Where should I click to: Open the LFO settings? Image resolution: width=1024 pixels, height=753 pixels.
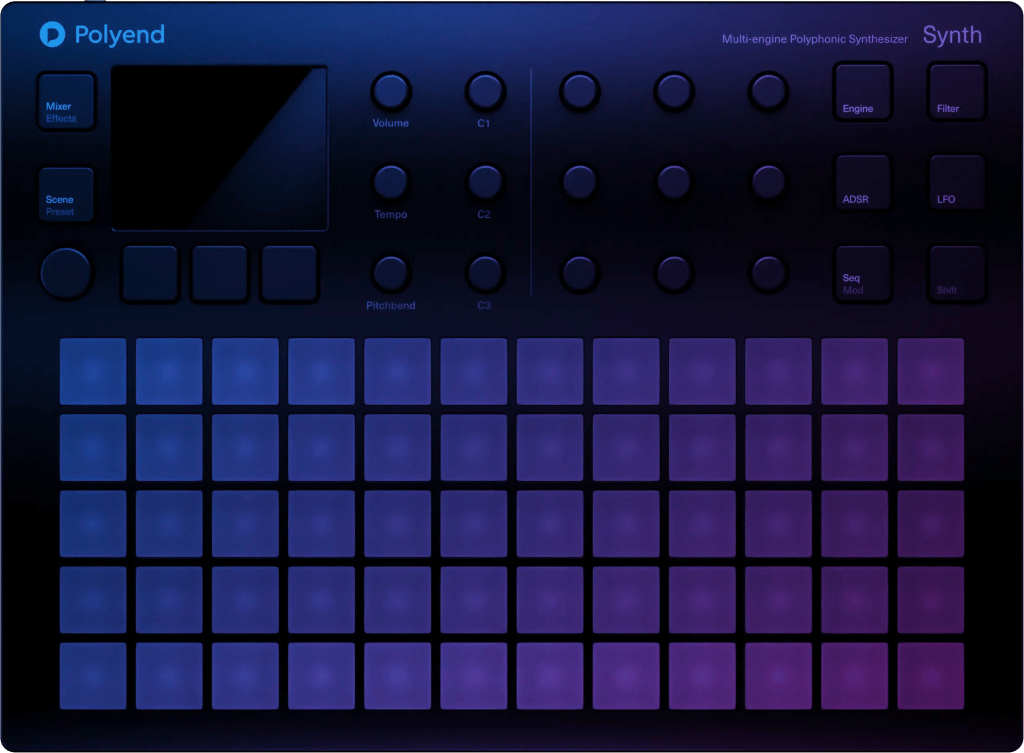956,182
